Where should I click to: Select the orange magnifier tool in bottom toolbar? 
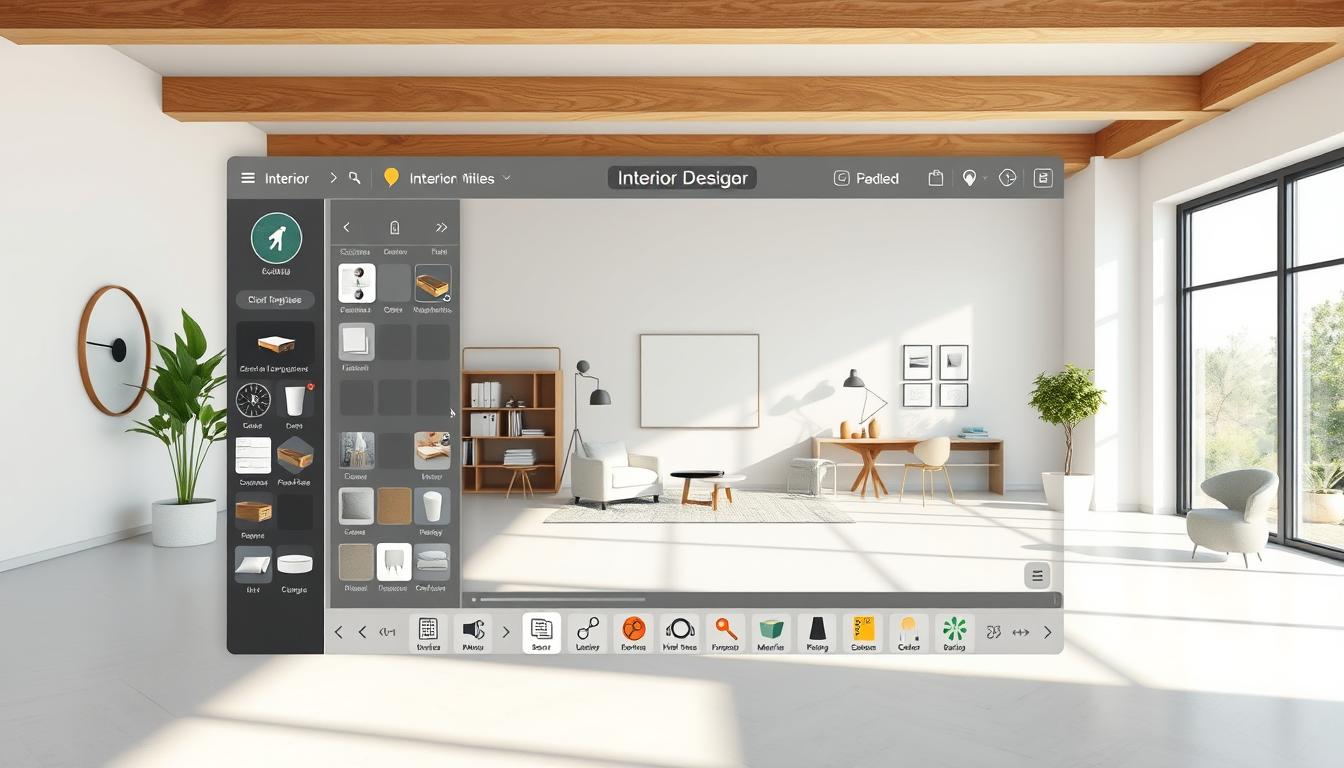point(725,631)
